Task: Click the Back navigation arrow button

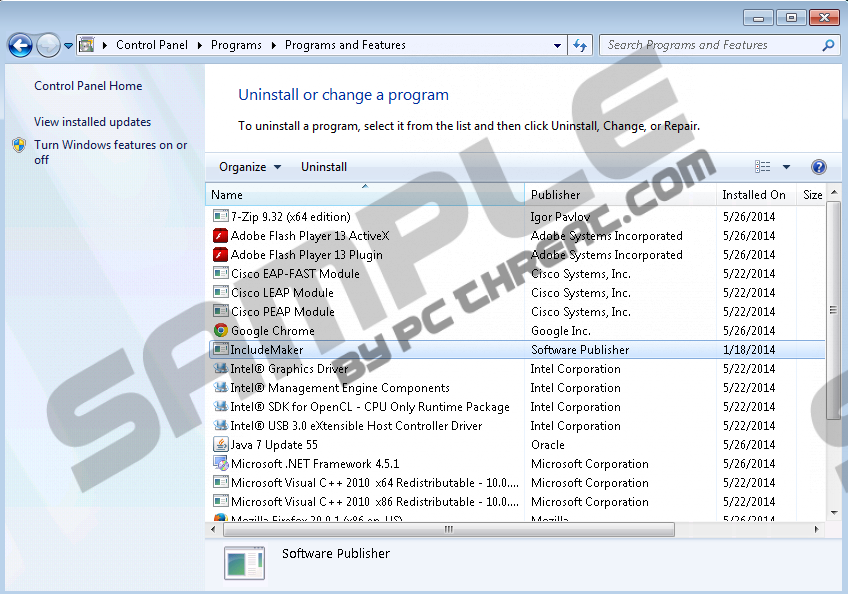Action: point(20,45)
